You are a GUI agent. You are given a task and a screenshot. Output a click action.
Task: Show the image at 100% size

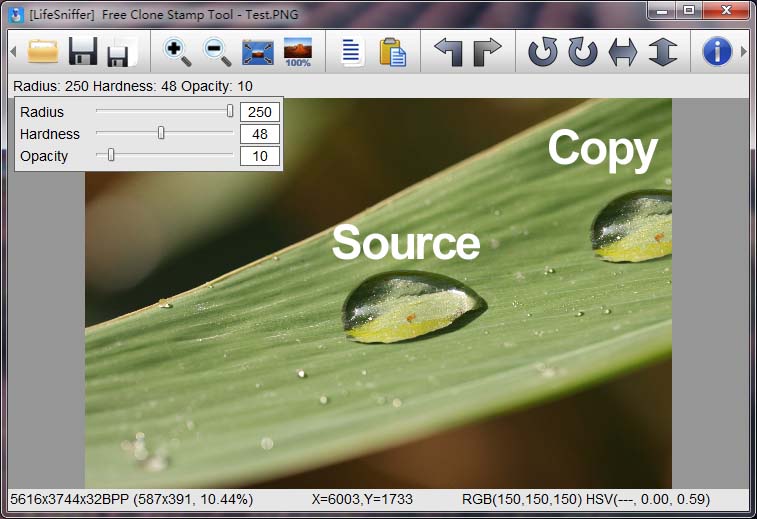297,52
